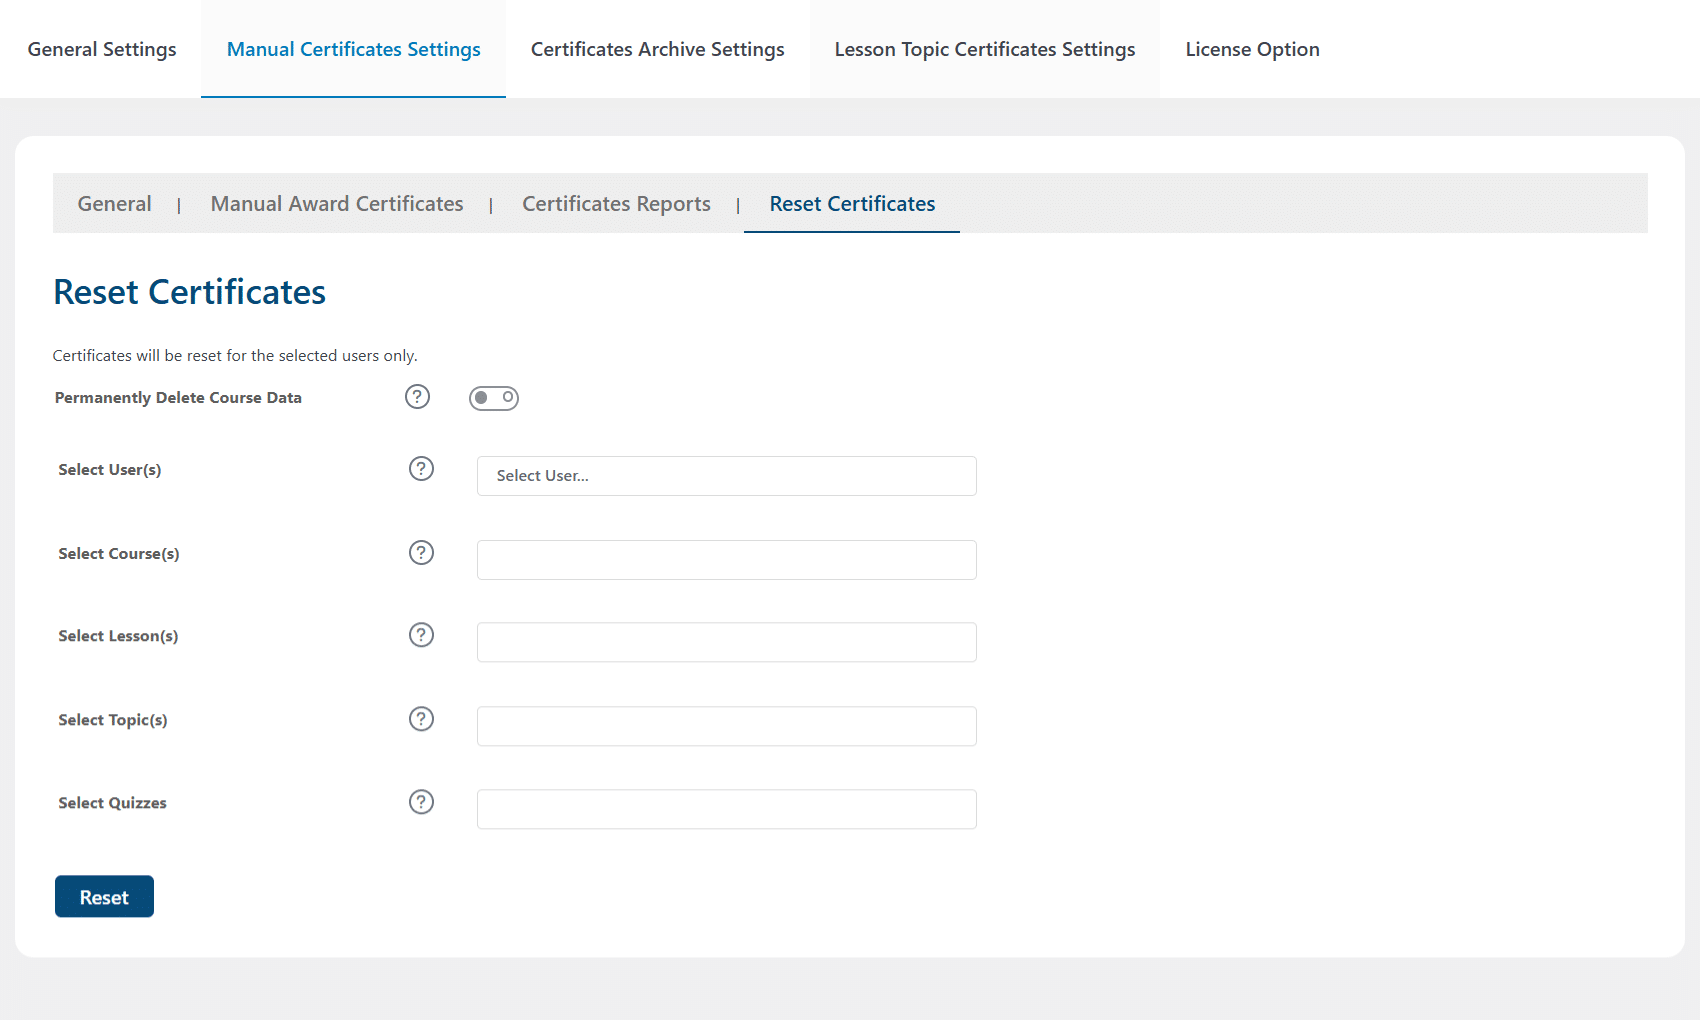This screenshot has height=1020, width=1700.
Task: Open help icon beside Select Topic(s)
Action: [421, 719]
